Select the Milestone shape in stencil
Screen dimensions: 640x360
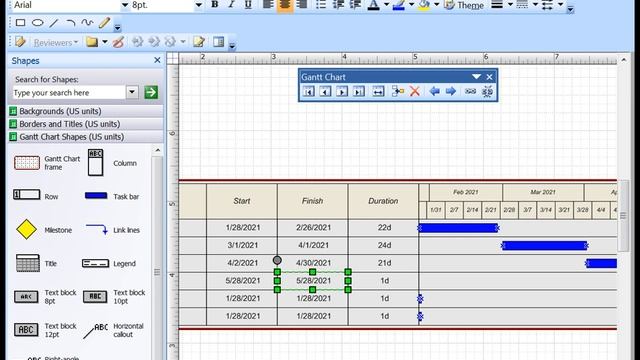coord(27,229)
